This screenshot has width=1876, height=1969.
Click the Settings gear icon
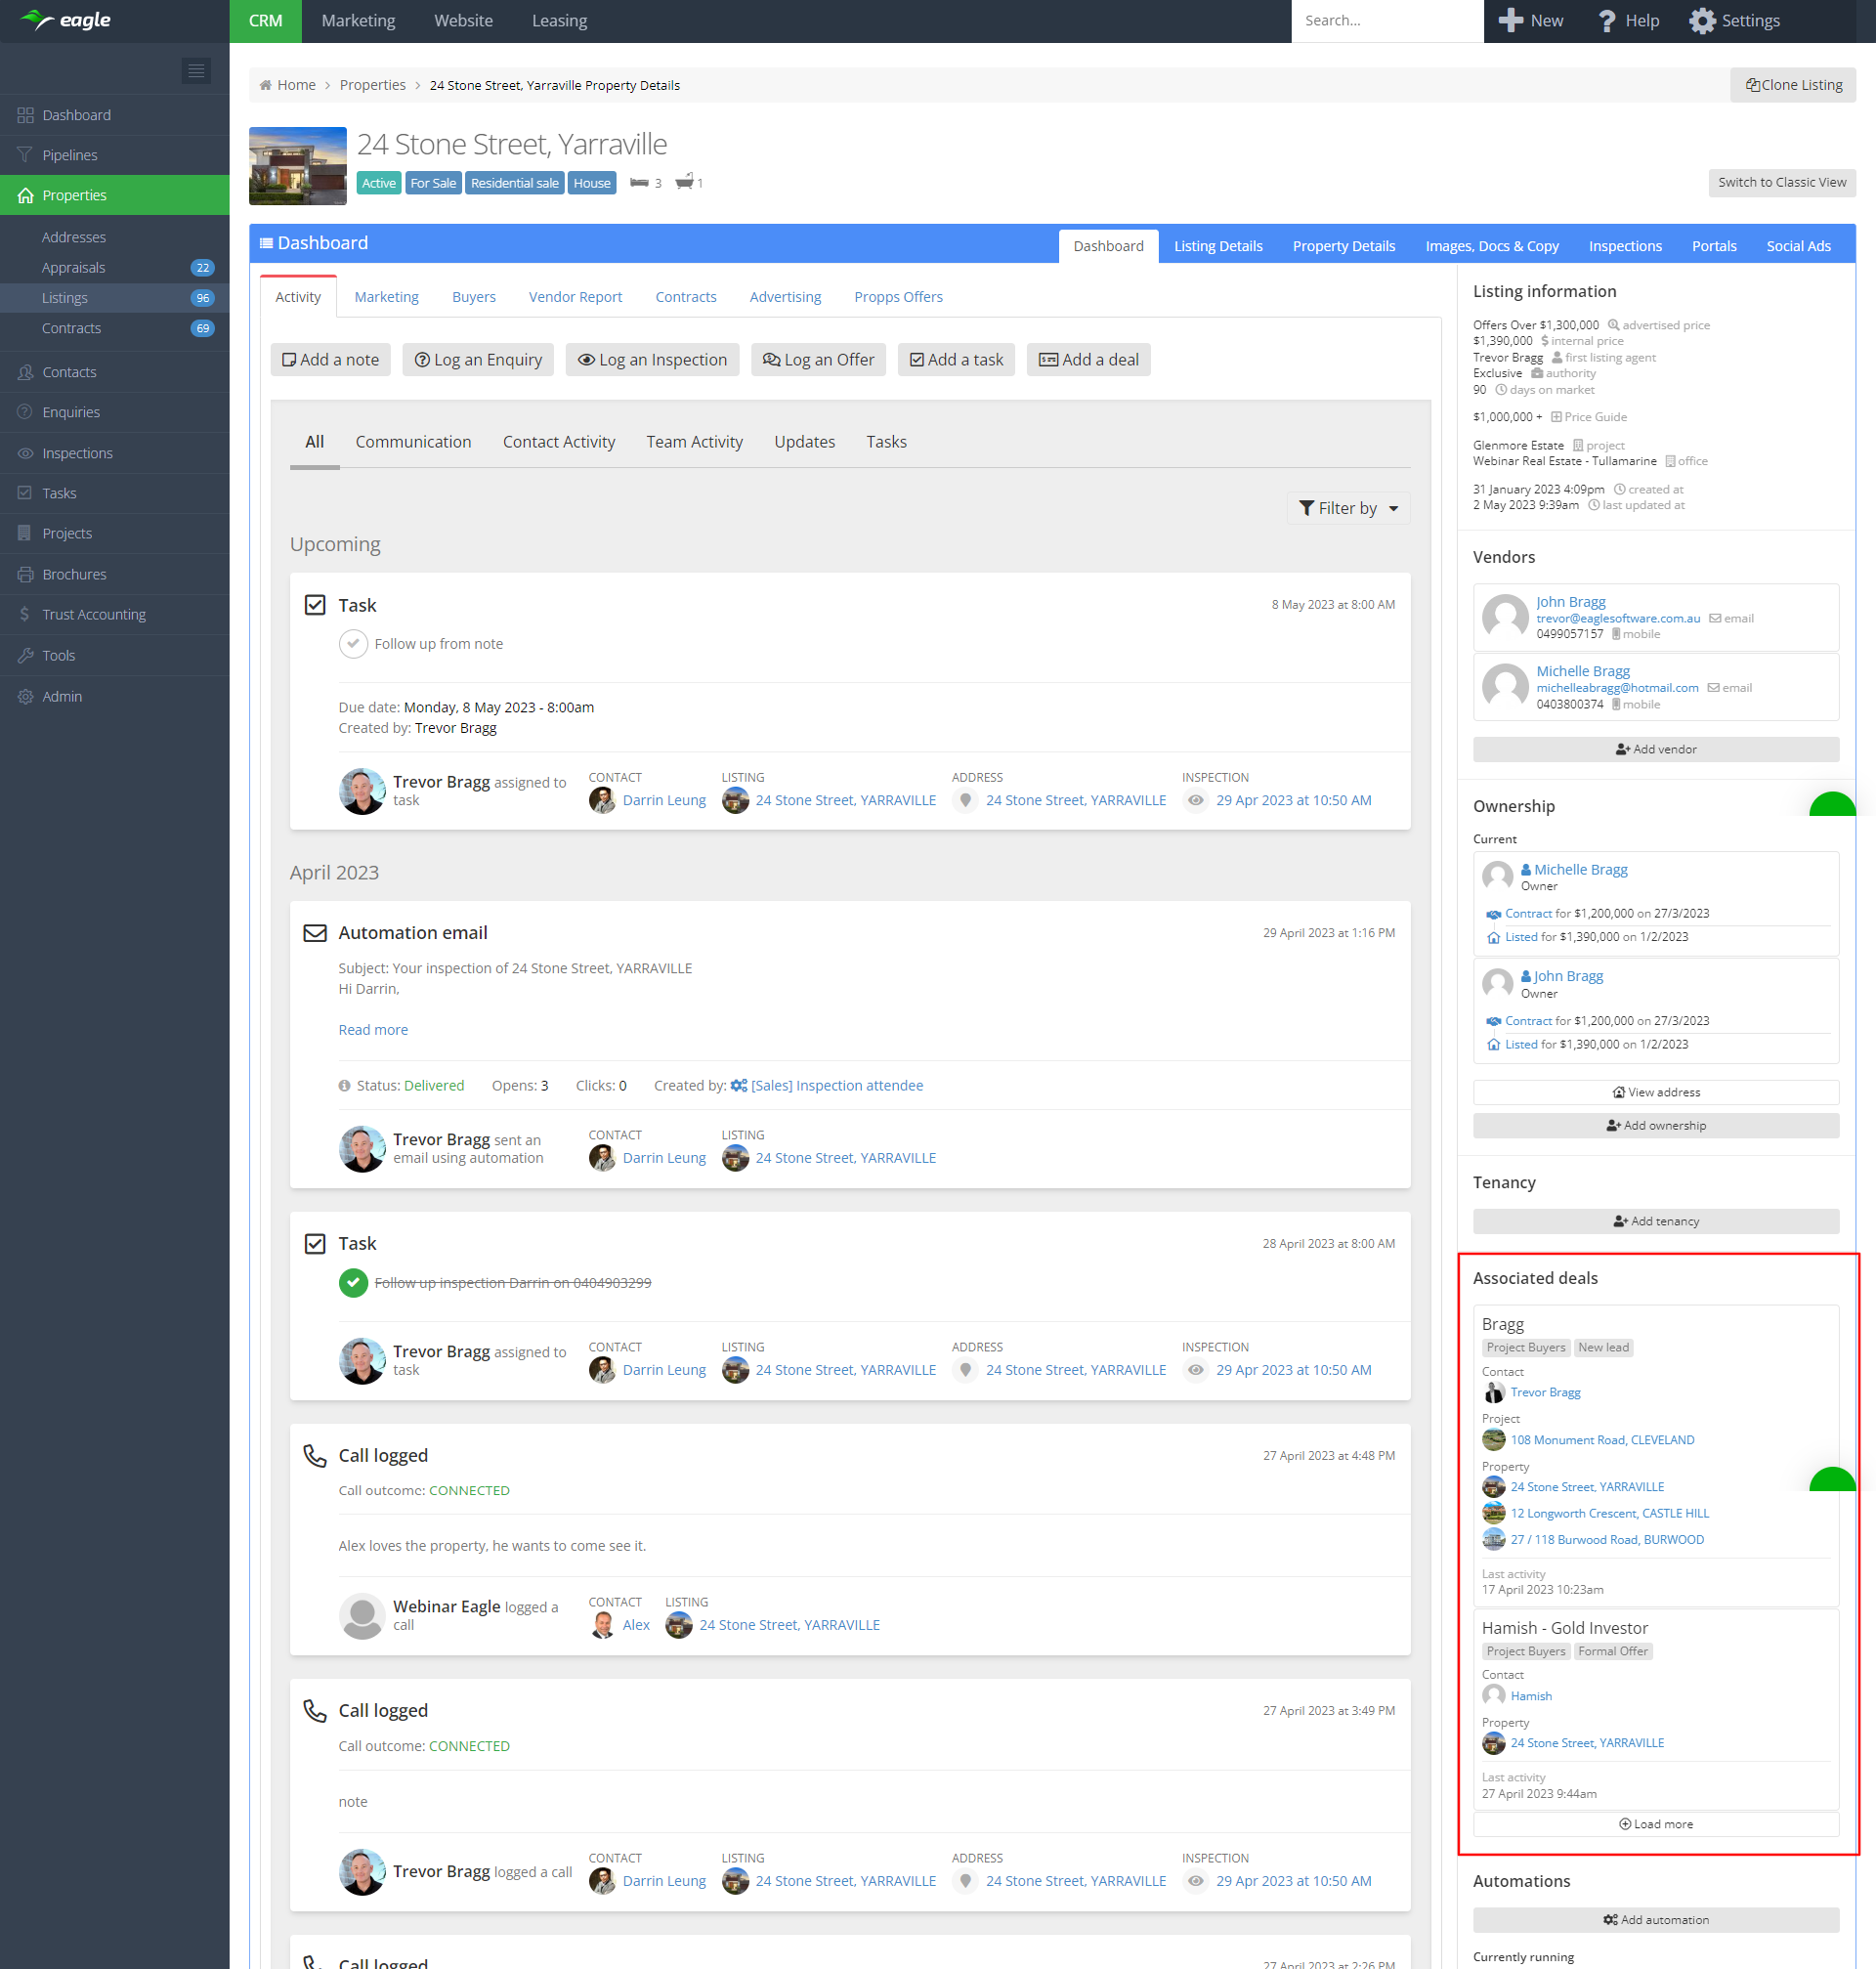point(1702,21)
